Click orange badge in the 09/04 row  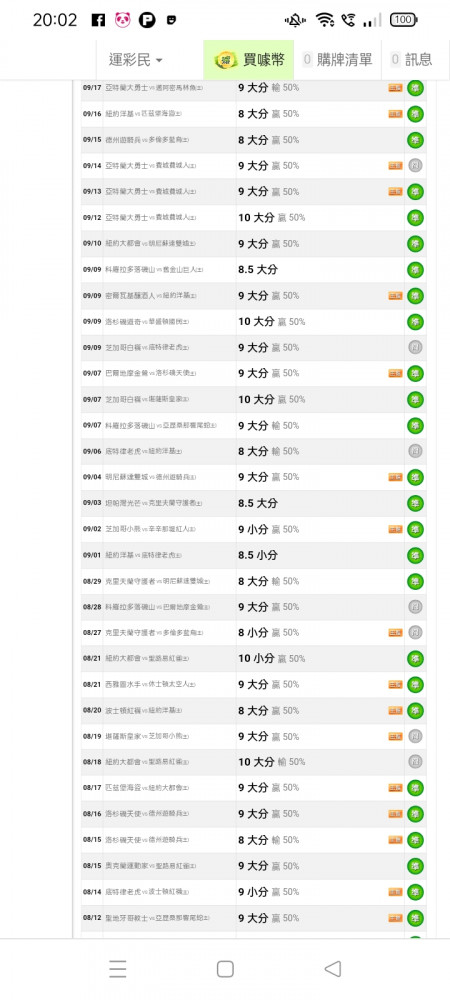pyautogui.click(x=395, y=477)
